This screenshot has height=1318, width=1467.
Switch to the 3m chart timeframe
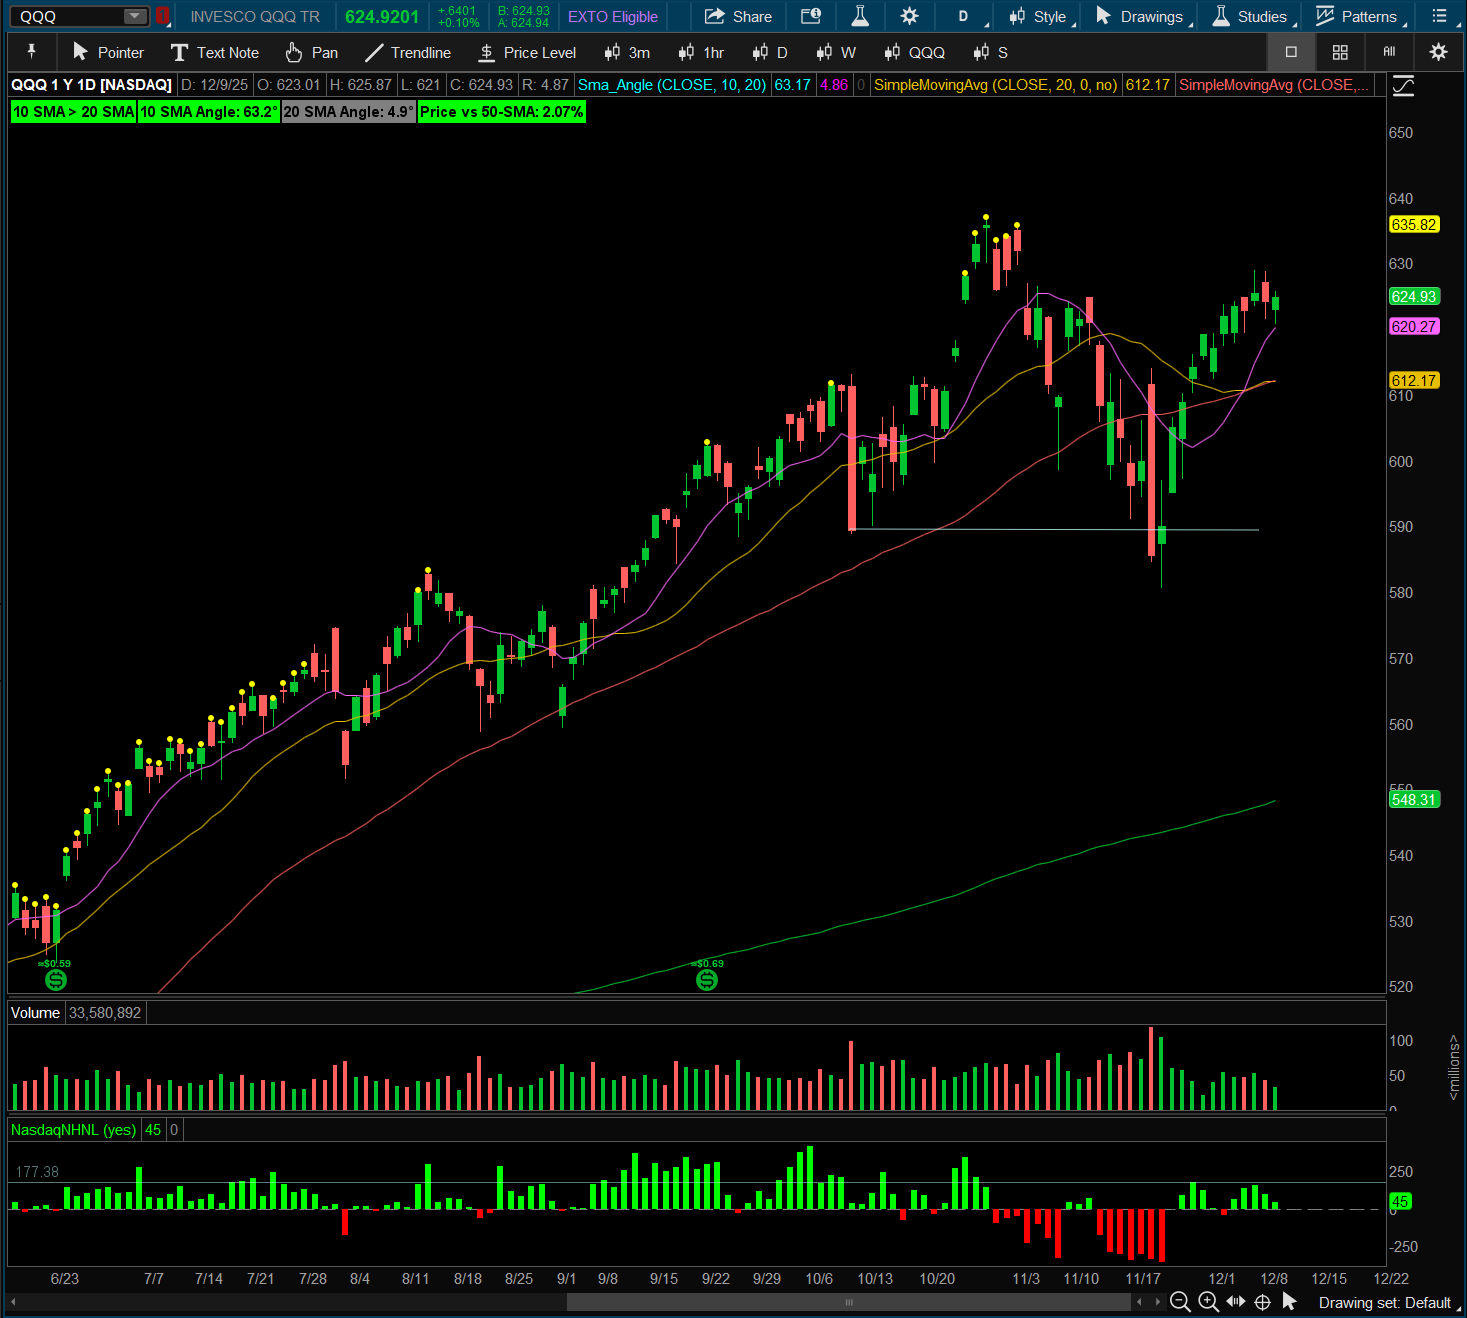point(627,52)
